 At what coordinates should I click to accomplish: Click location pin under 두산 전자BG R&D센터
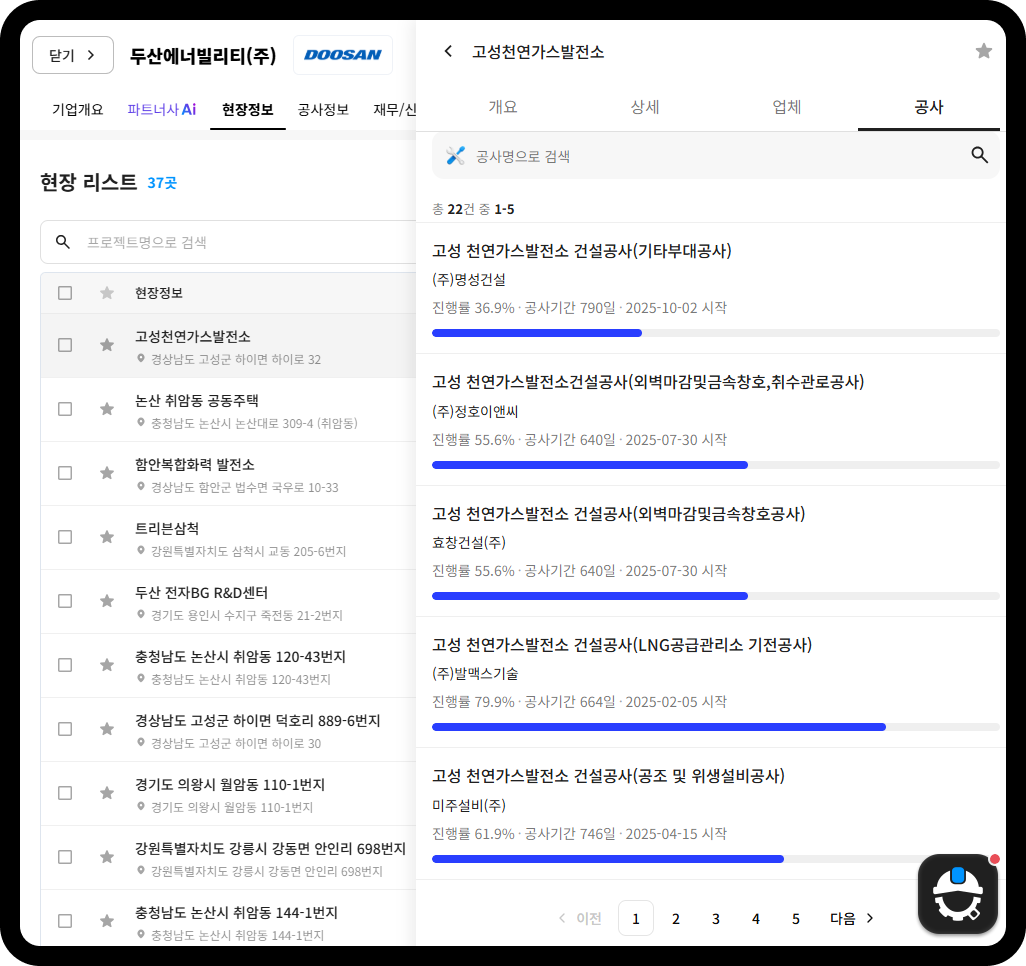point(140,615)
